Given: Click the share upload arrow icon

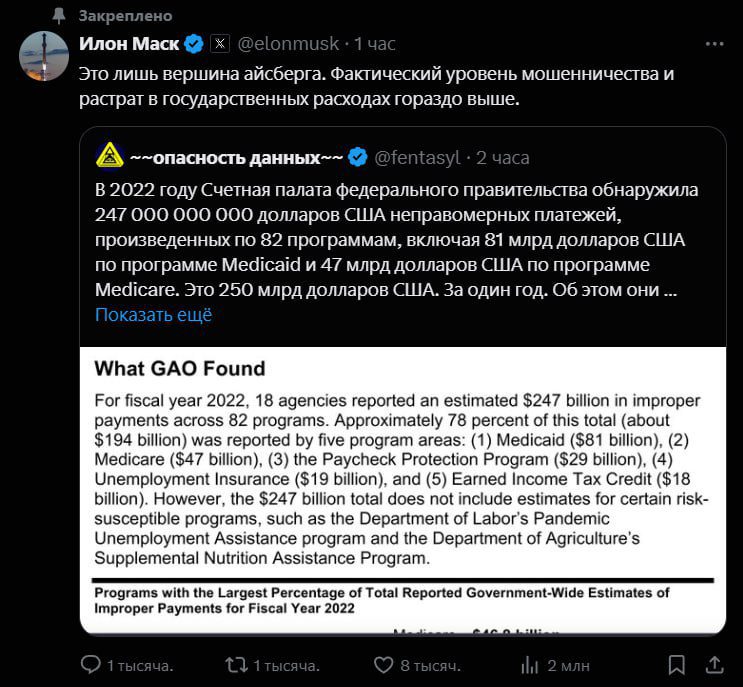Looking at the screenshot, I should click(714, 665).
